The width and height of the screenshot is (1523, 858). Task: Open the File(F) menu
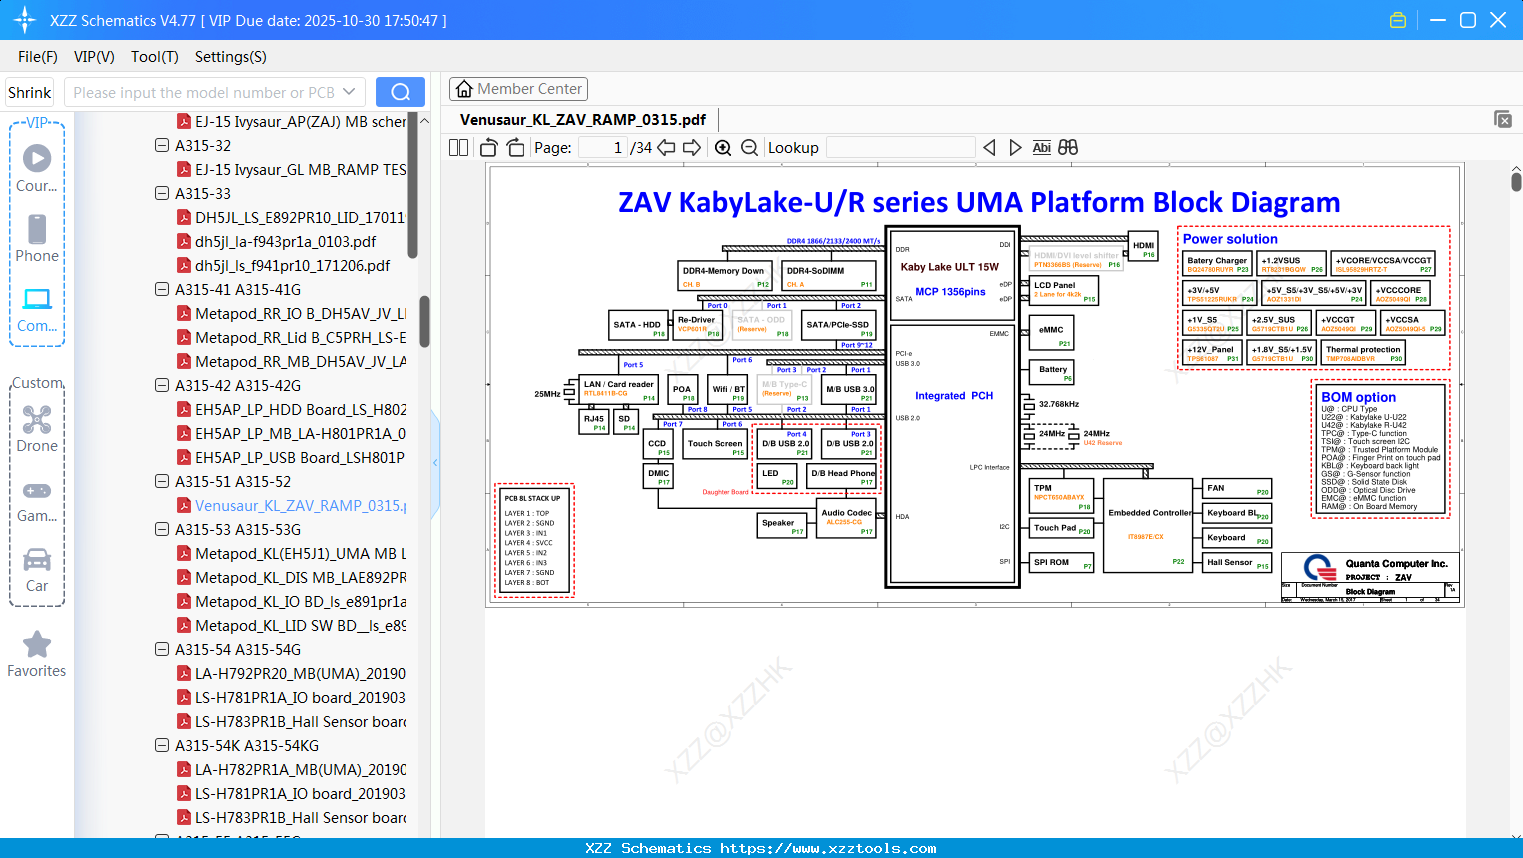[38, 57]
